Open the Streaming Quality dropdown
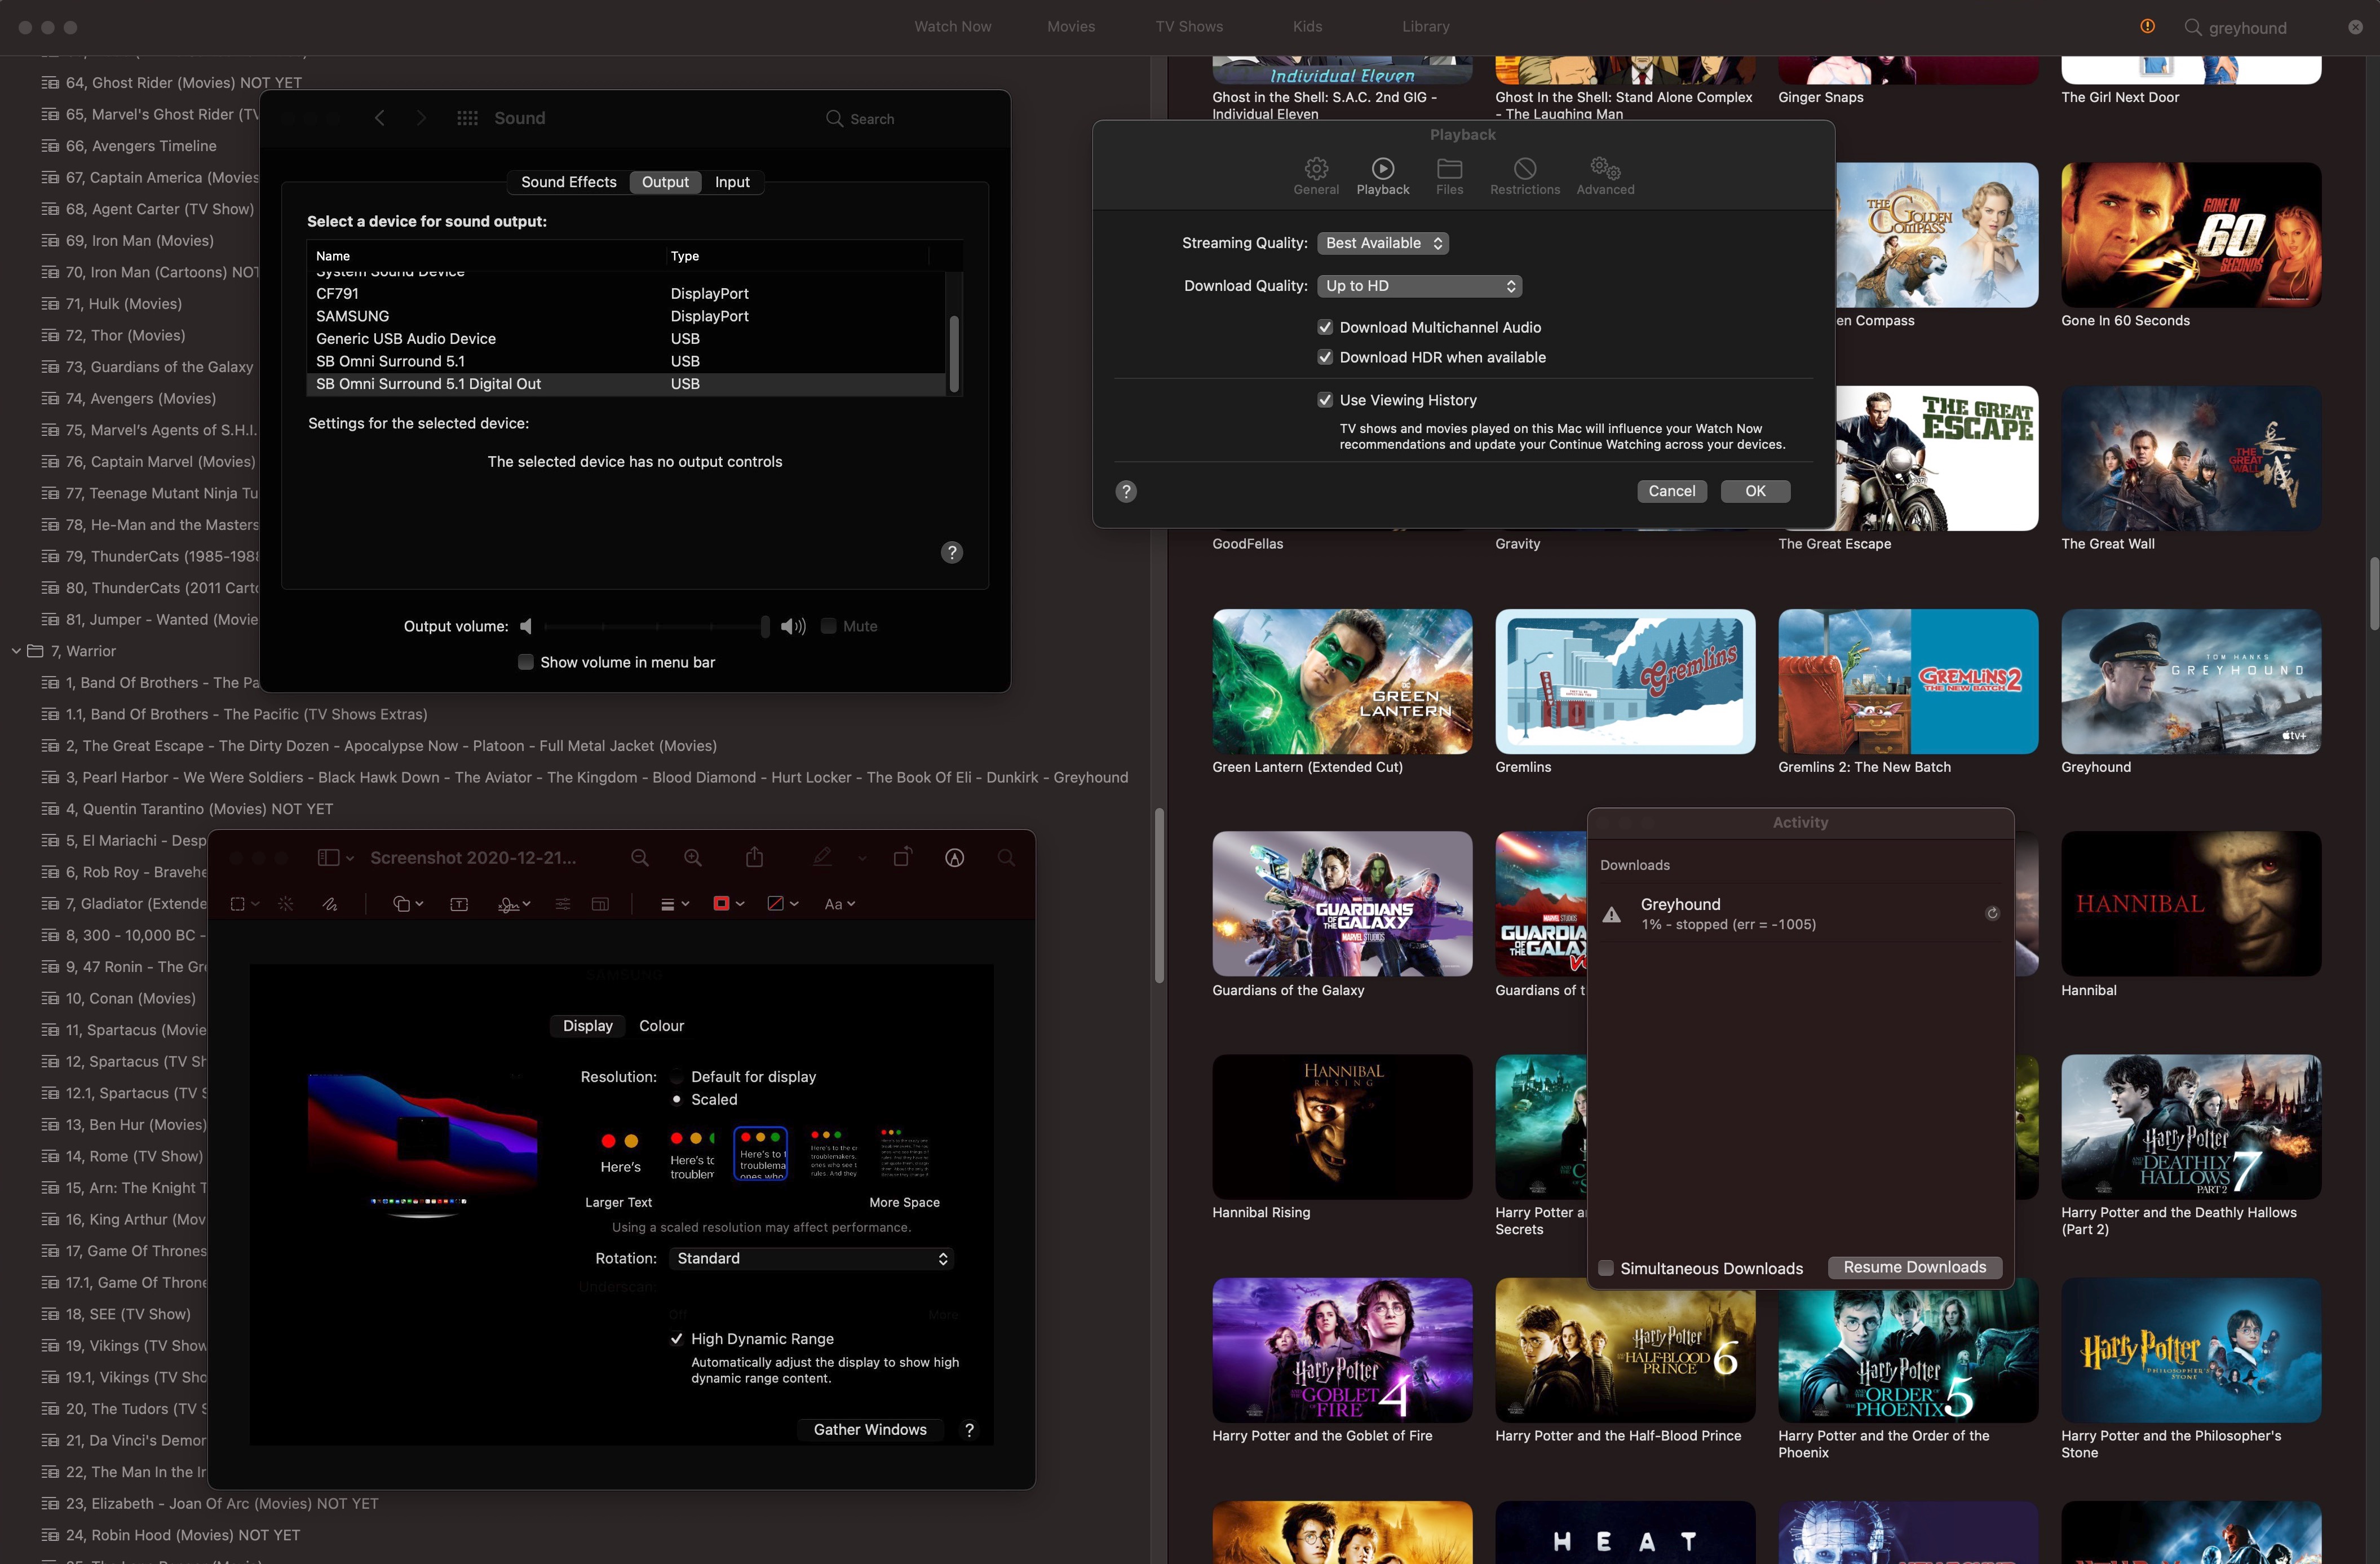The width and height of the screenshot is (2380, 1564). pos(1383,243)
